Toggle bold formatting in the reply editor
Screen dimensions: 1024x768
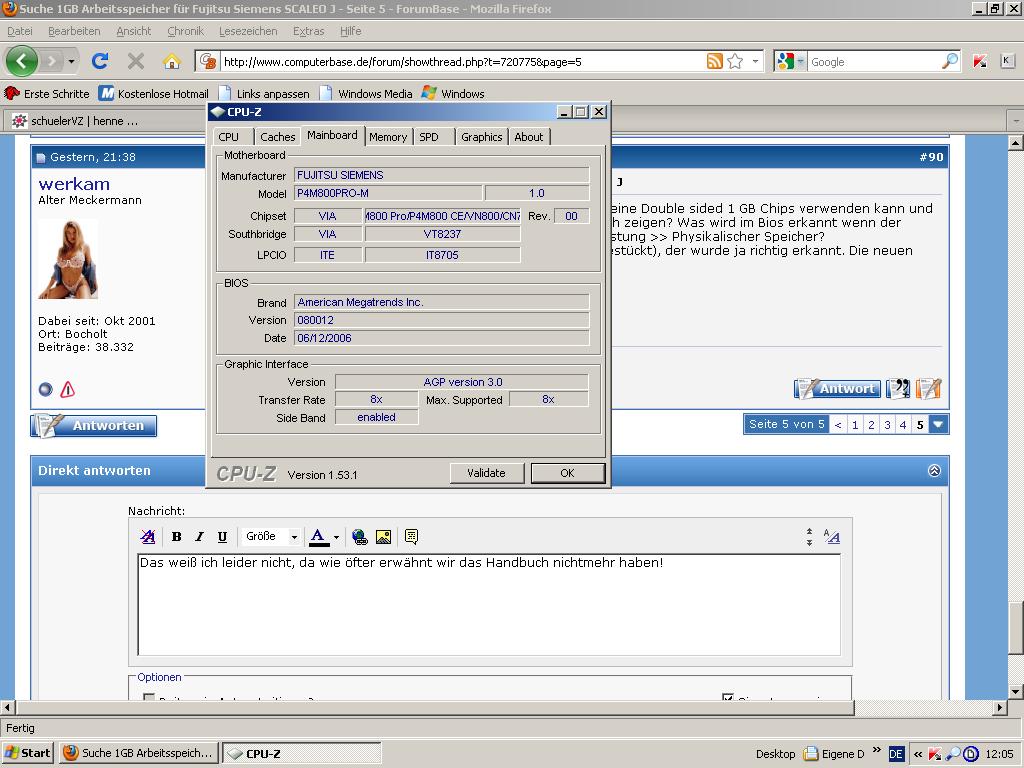pos(176,537)
